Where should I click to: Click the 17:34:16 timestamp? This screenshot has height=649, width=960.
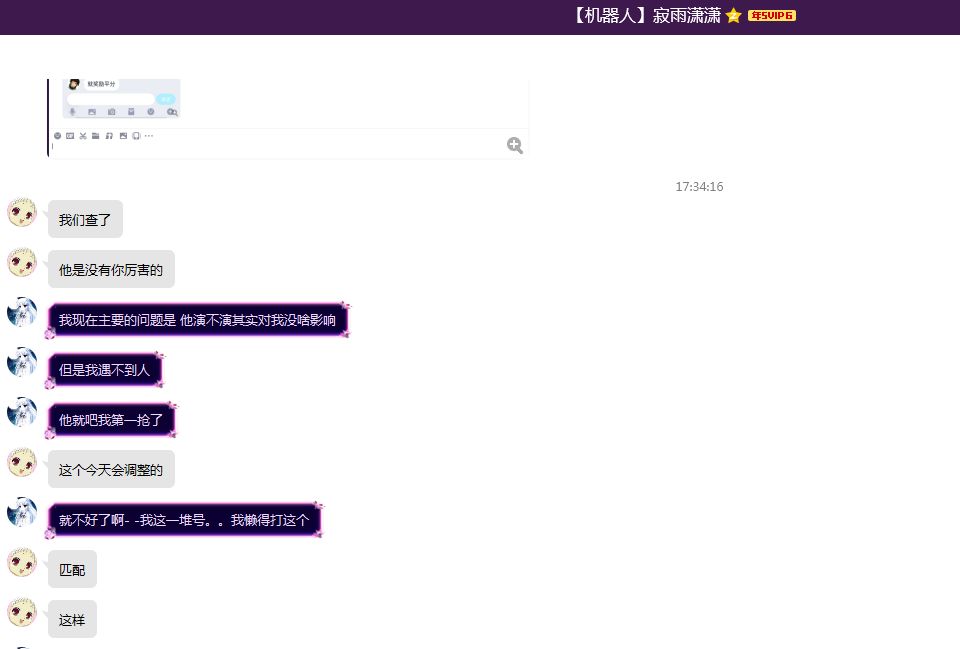pos(699,187)
